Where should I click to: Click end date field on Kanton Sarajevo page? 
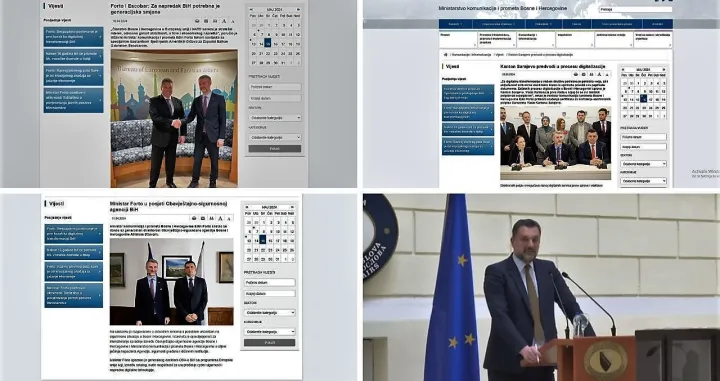[x=643, y=147]
